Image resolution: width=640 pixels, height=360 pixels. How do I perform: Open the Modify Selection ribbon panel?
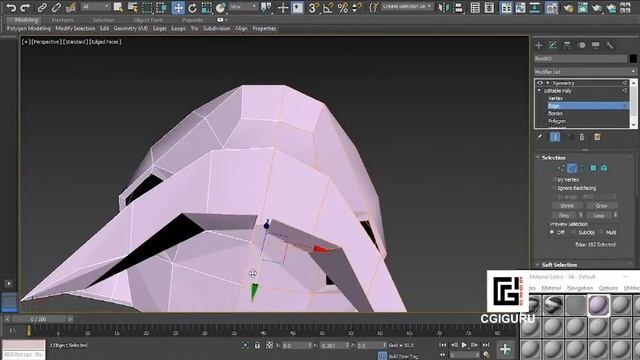(75, 29)
